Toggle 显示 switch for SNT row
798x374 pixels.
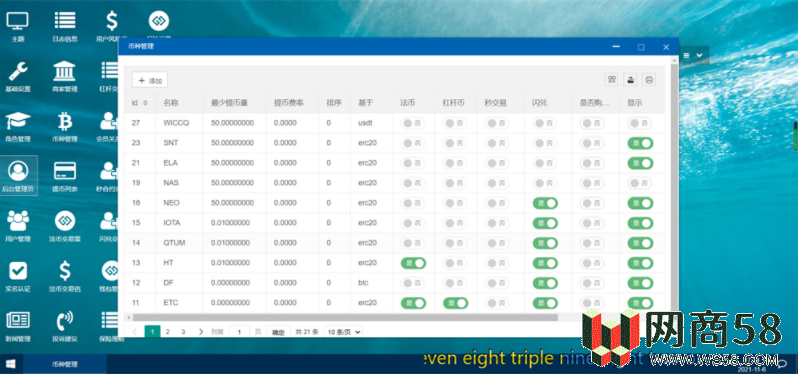[x=640, y=143]
